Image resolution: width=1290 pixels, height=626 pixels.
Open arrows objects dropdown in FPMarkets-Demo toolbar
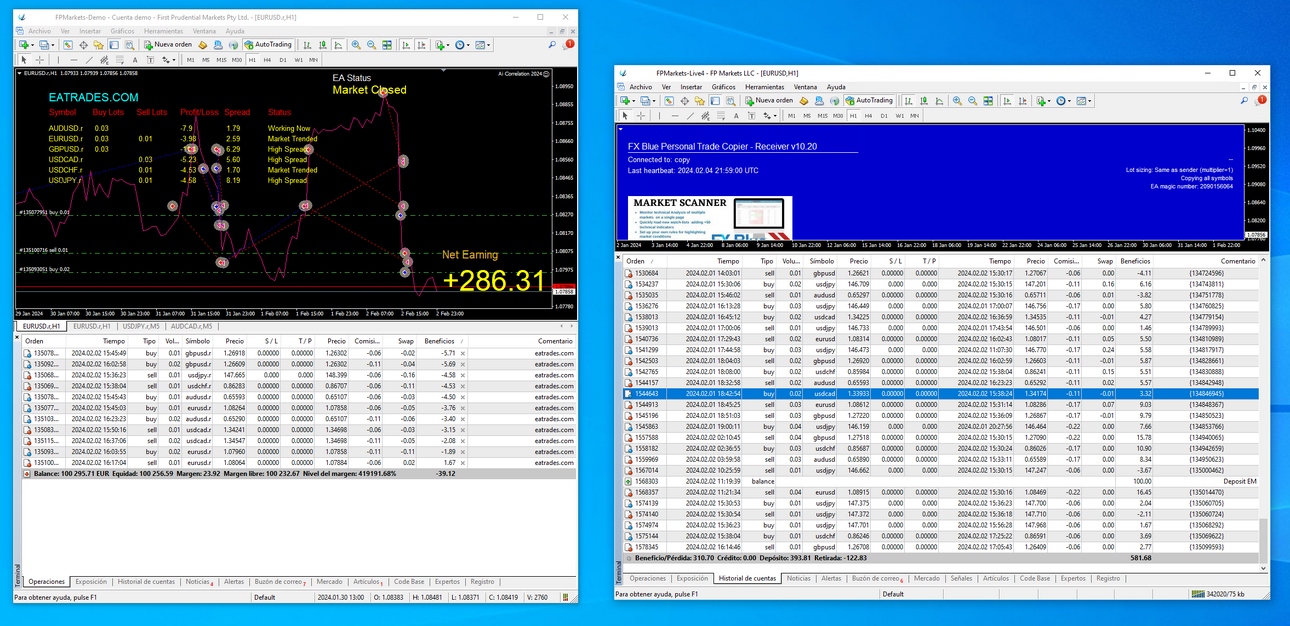[x=169, y=60]
